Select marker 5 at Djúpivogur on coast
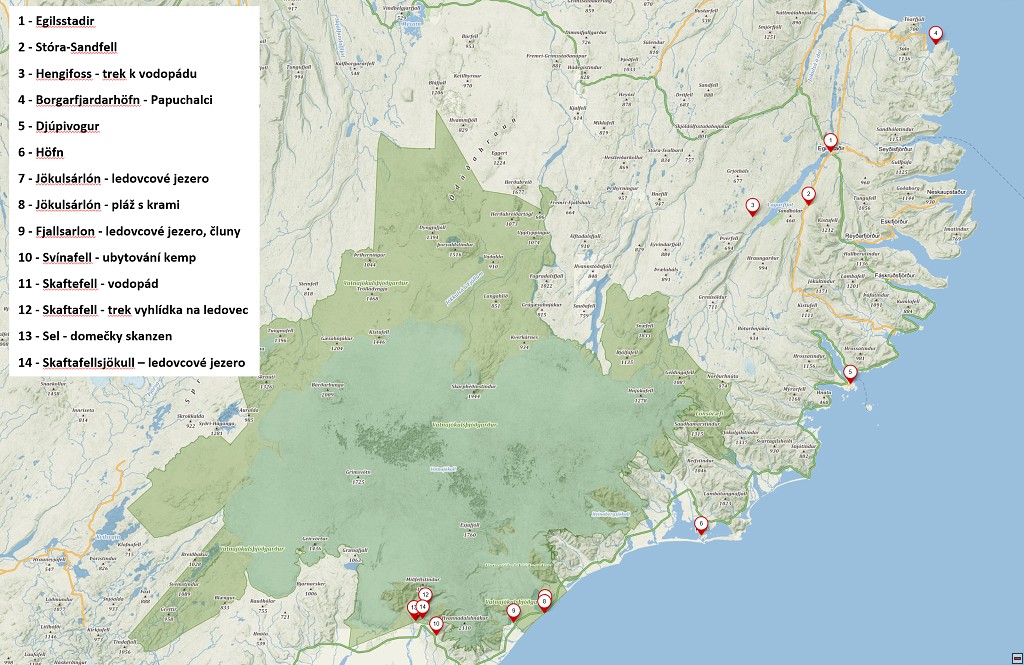Image resolution: width=1024 pixels, height=665 pixels. [x=850, y=372]
